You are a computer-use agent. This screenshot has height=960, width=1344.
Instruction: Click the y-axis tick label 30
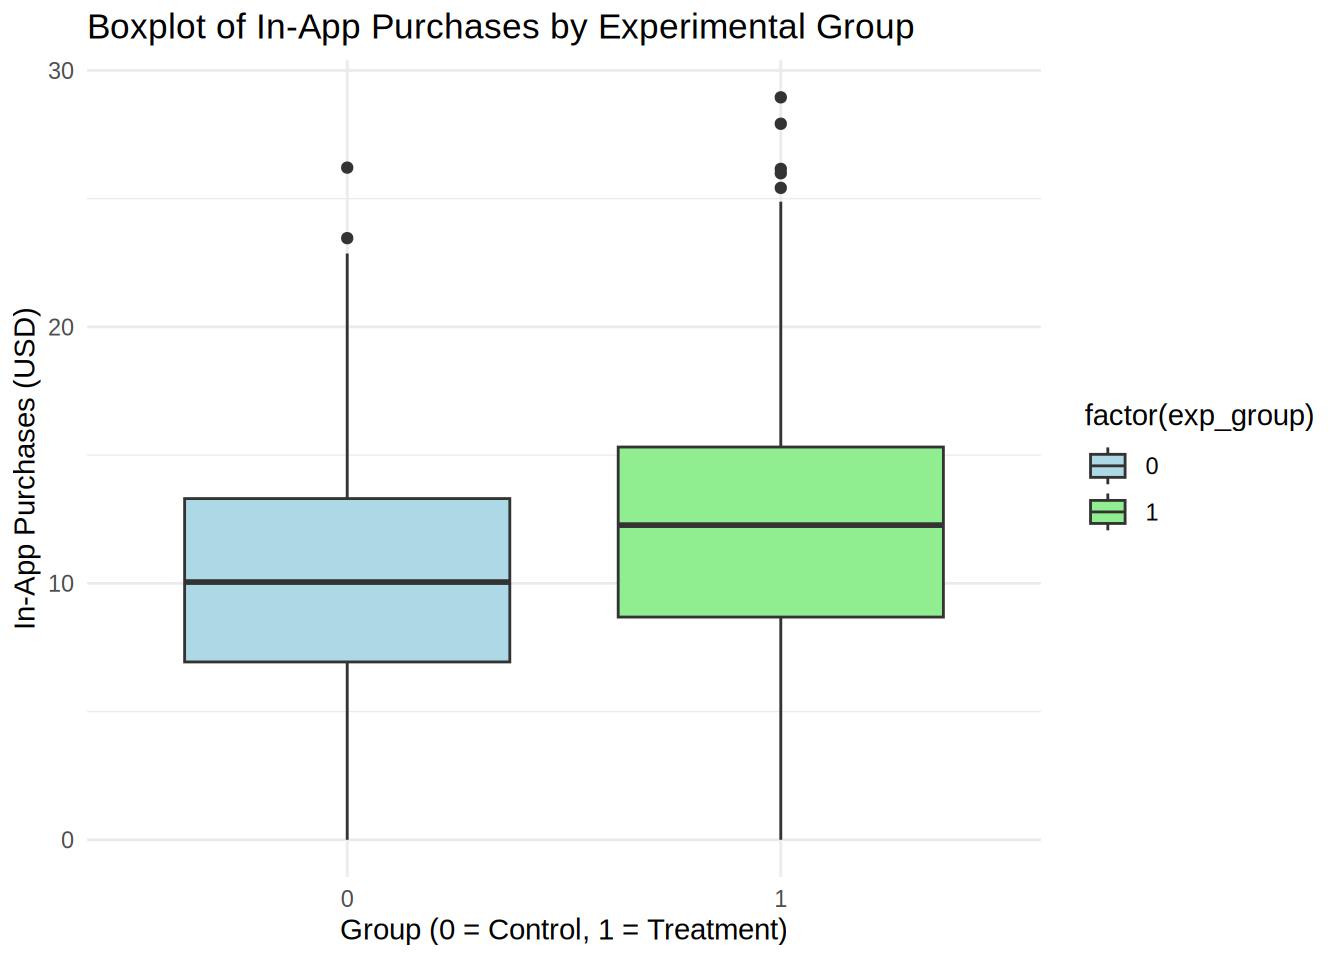click(61, 71)
